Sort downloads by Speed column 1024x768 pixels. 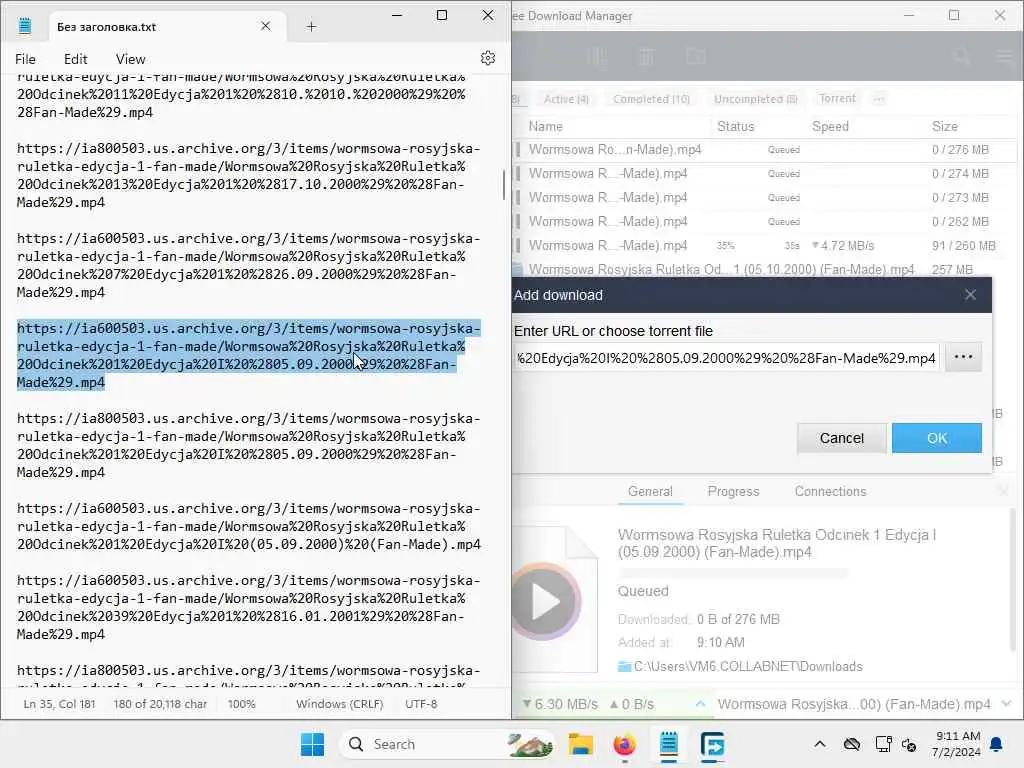point(830,126)
